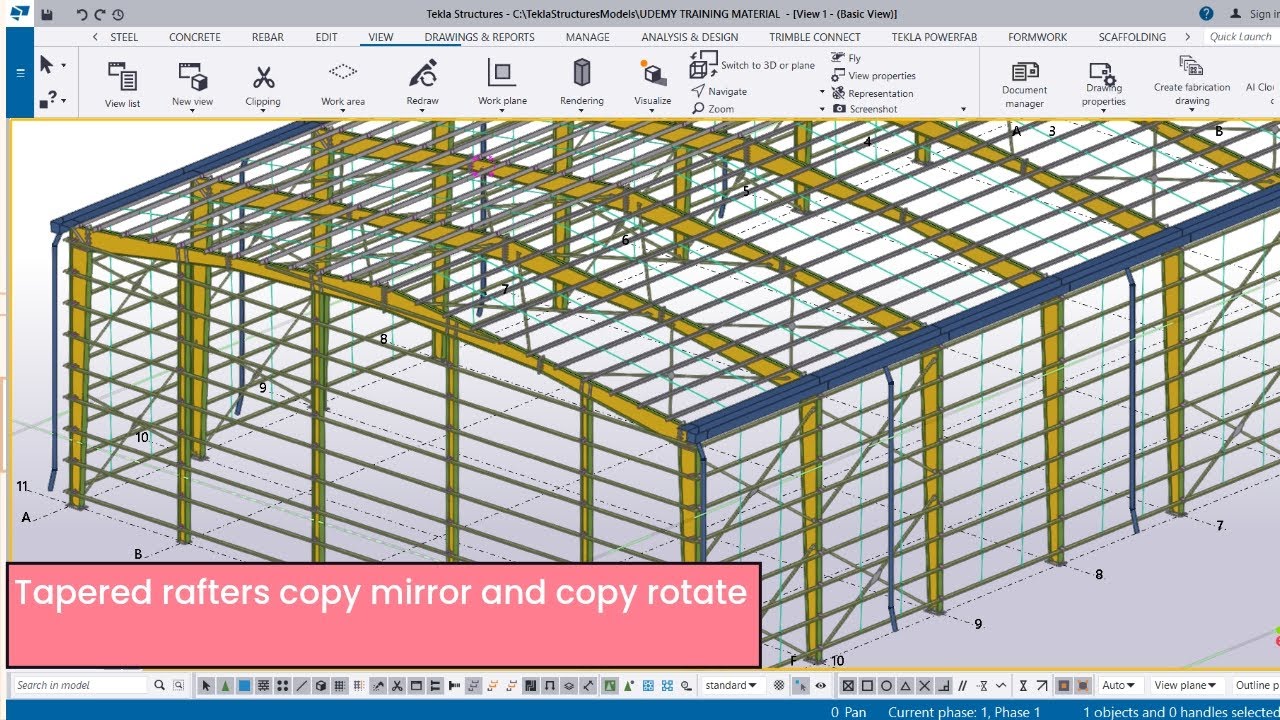Click Create fabrication drawing icon
Image resolution: width=1280 pixels, height=720 pixels.
[1191, 66]
